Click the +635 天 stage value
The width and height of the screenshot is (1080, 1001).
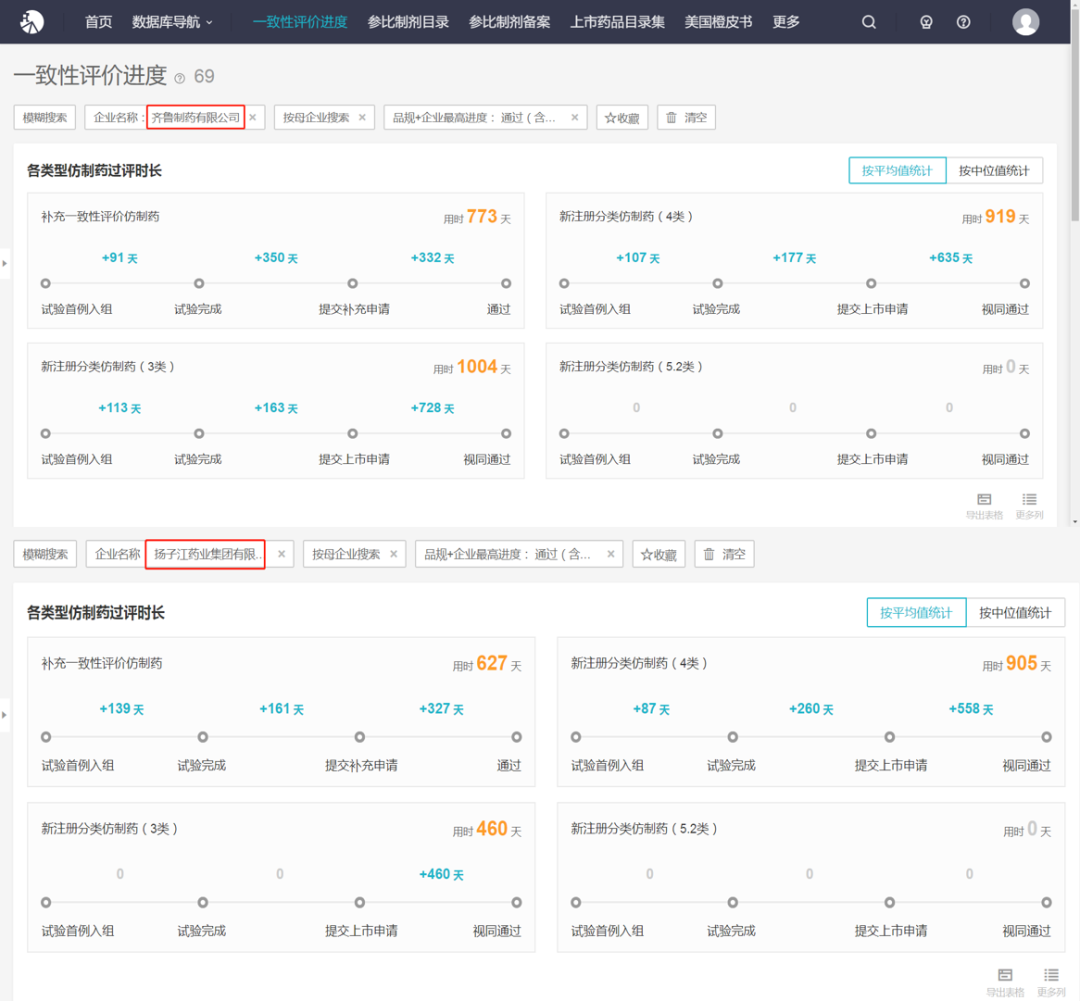click(951, 258)
